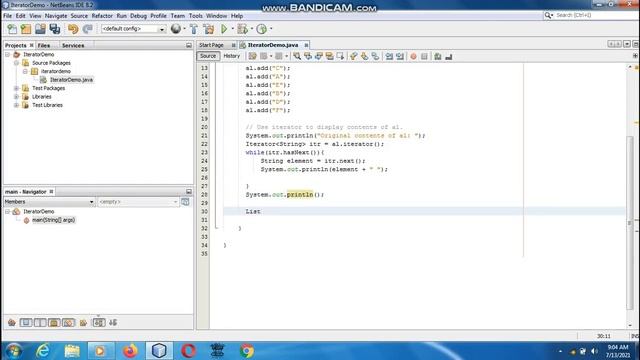Open the File menu
This screenshot has width=640, height=360.
(8, 16)
